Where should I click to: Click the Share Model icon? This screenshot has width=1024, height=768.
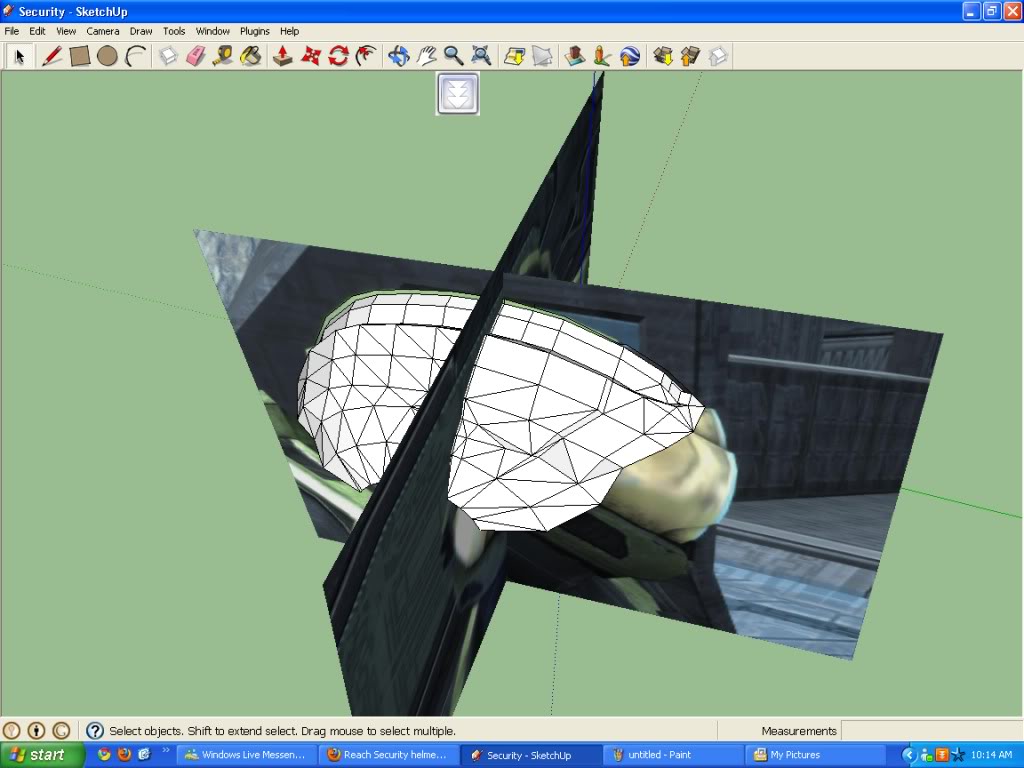click(690, 56)
